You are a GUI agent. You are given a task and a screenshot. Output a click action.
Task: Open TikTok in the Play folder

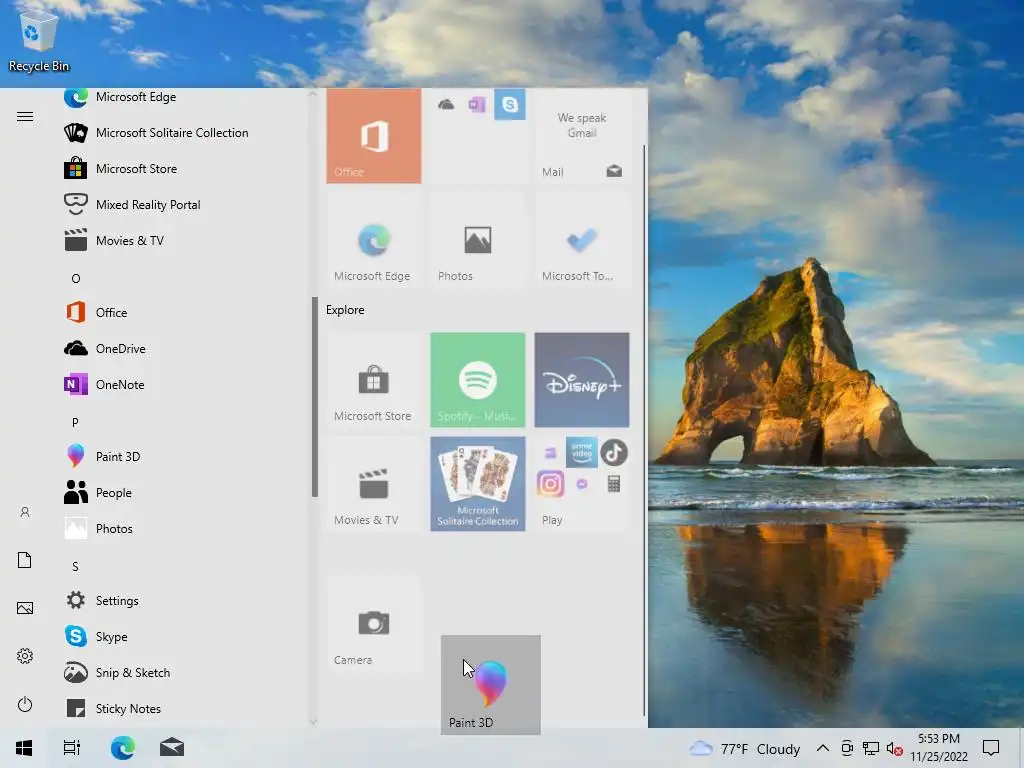[614, 453]
